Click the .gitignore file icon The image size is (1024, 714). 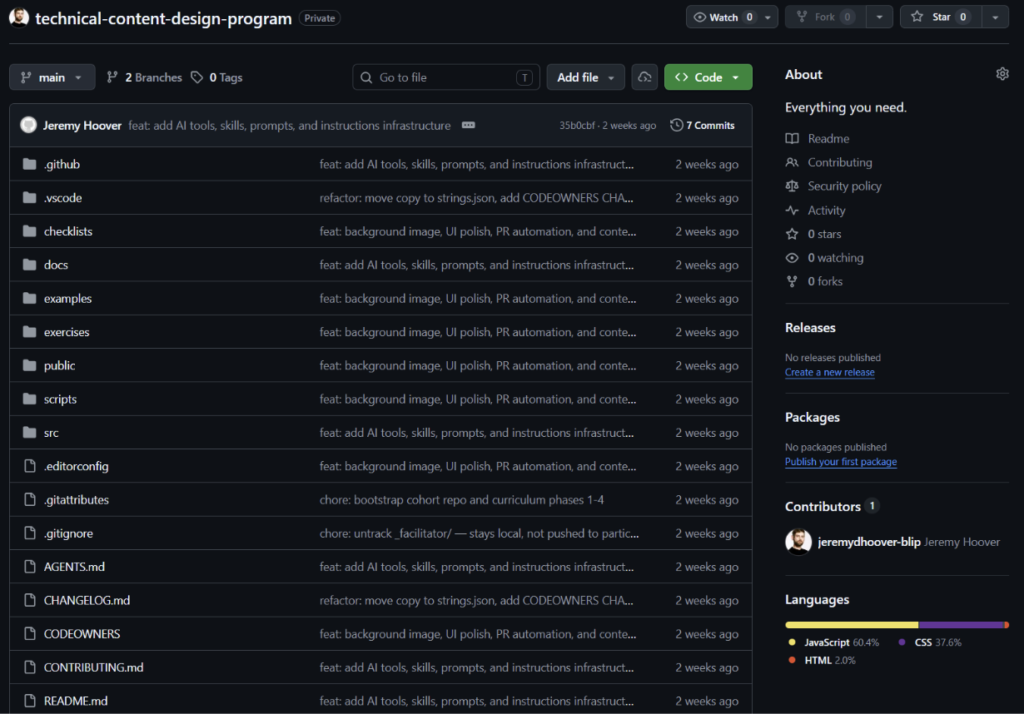point(29,533)
